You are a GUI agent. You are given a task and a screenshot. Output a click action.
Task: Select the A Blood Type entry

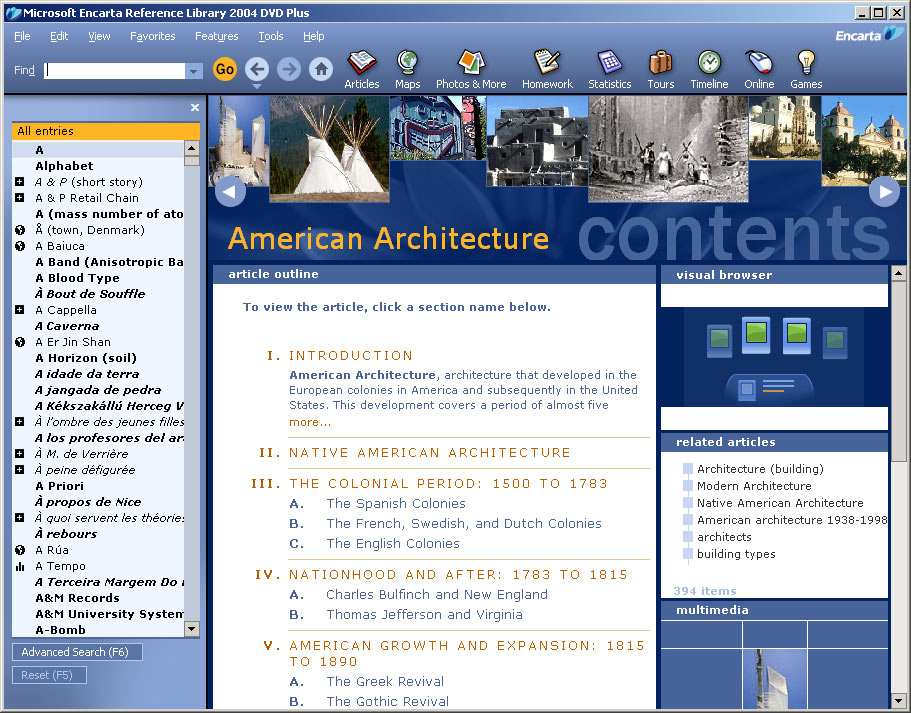point(77,278)
